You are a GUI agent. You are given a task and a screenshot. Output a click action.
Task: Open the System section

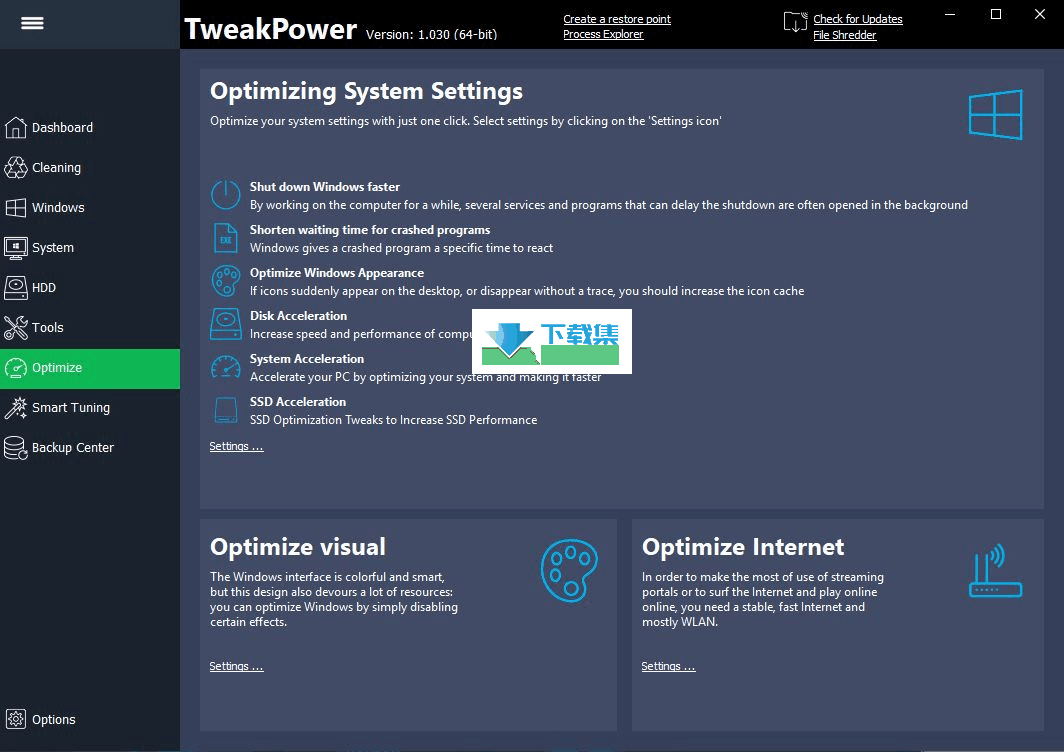click(90, 248)
